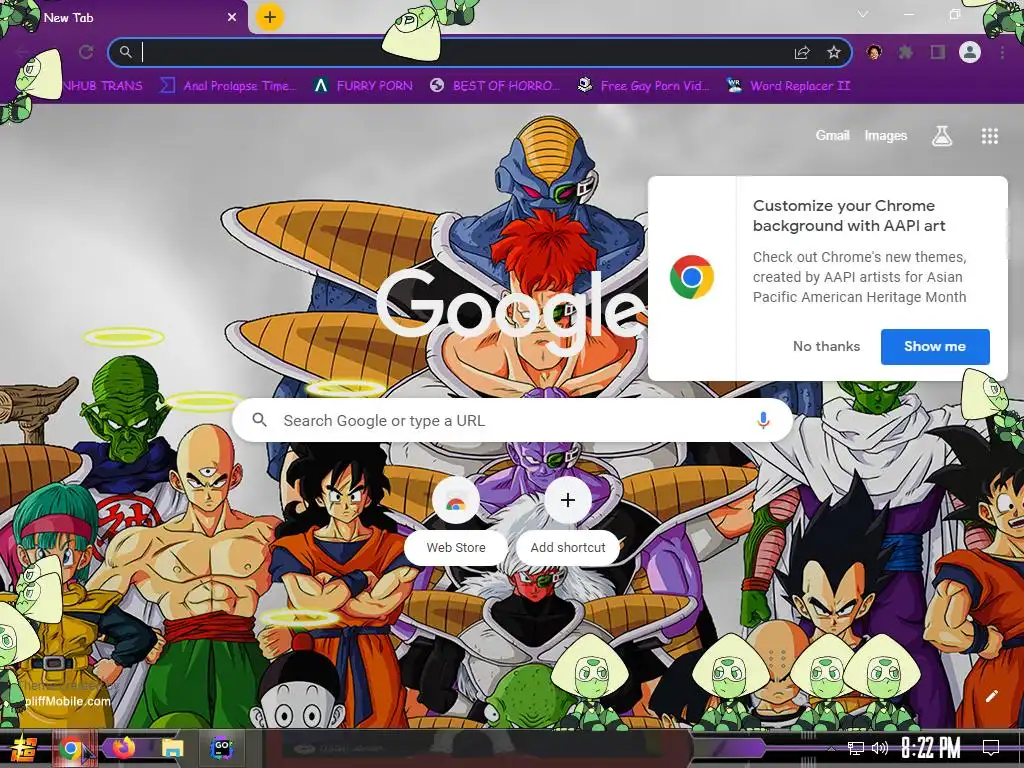The height and width of the screenshot is (768, 1024).
Task: Toggle the browser side panel
Action: click(x=938, y=52)
